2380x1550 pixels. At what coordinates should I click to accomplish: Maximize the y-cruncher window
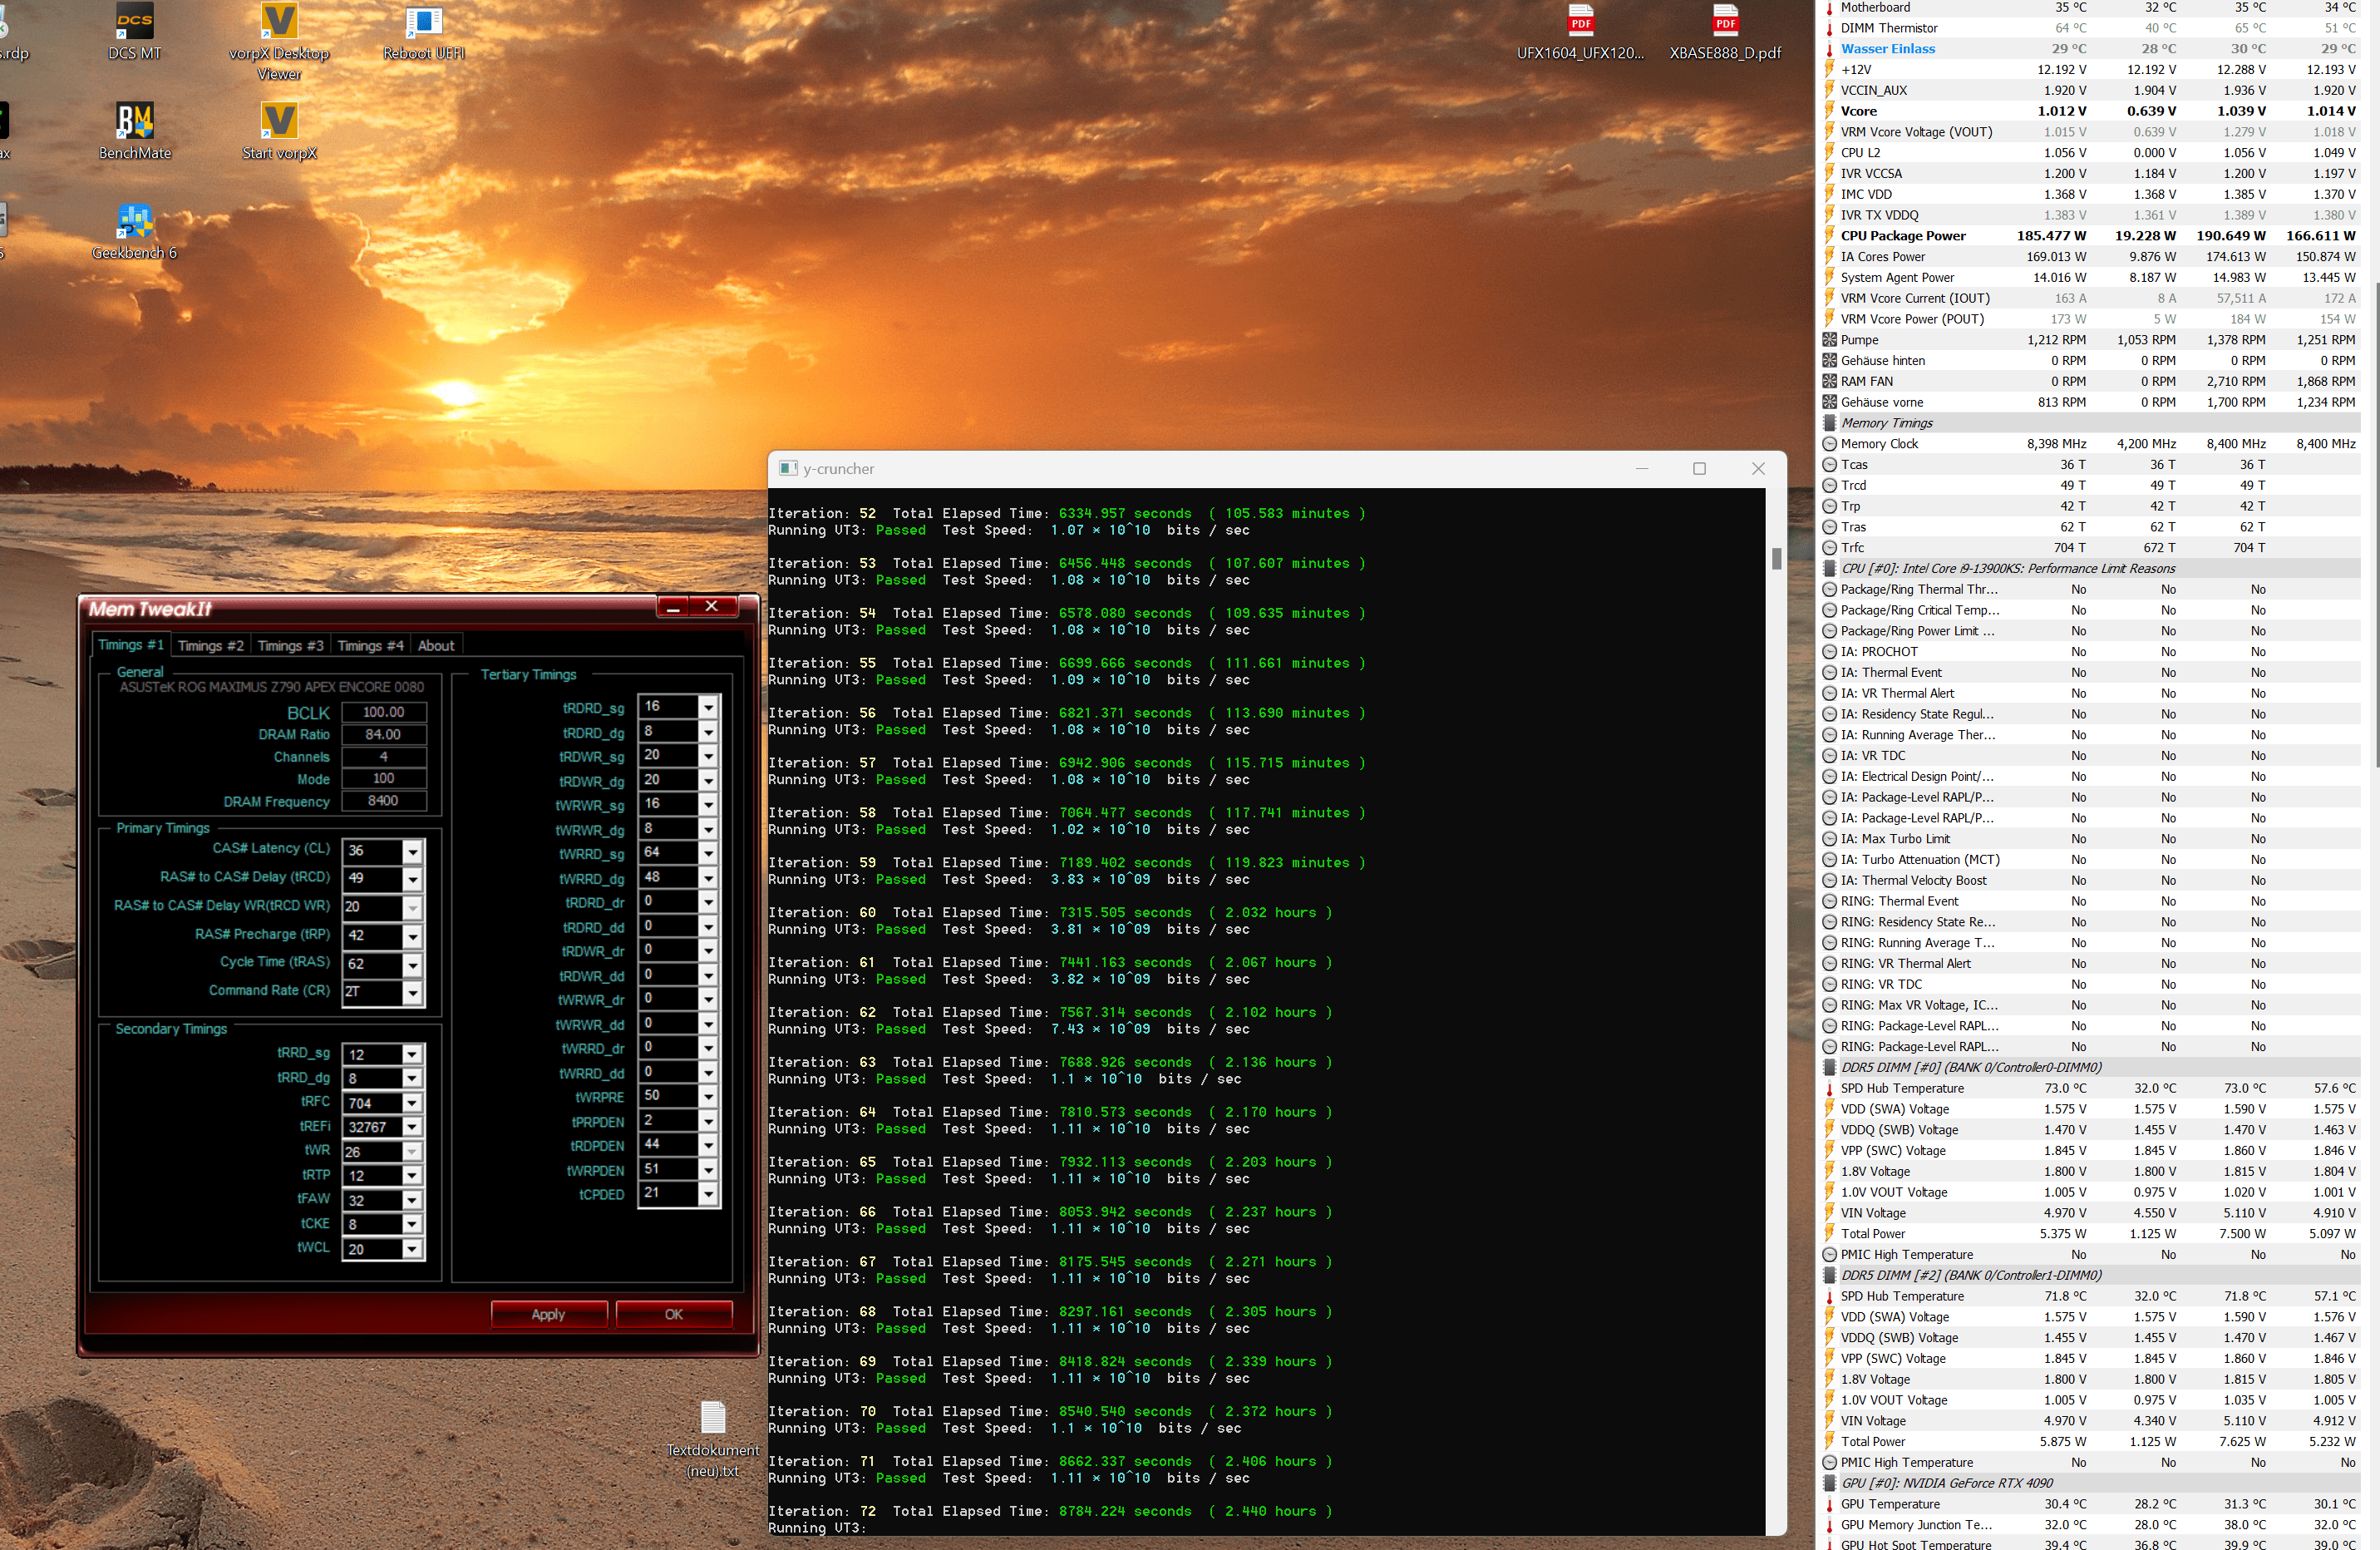pyautogui.click(x=1699, y=468)
